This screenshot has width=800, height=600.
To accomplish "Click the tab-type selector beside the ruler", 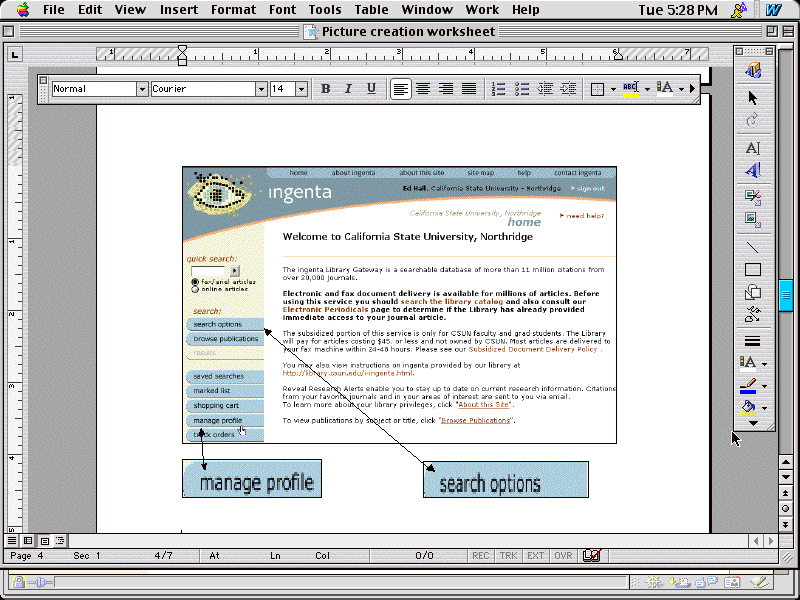I will pos(14,54).
